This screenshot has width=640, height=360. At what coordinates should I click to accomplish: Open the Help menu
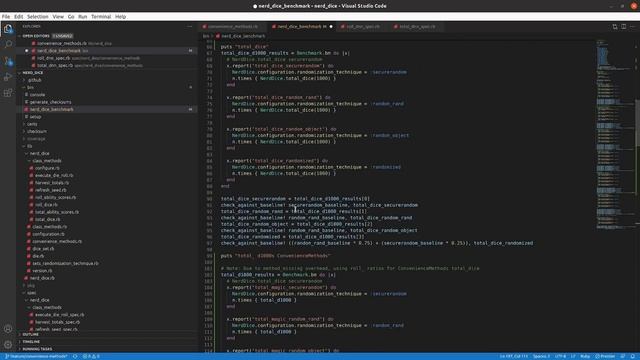(x=120, y=17)
